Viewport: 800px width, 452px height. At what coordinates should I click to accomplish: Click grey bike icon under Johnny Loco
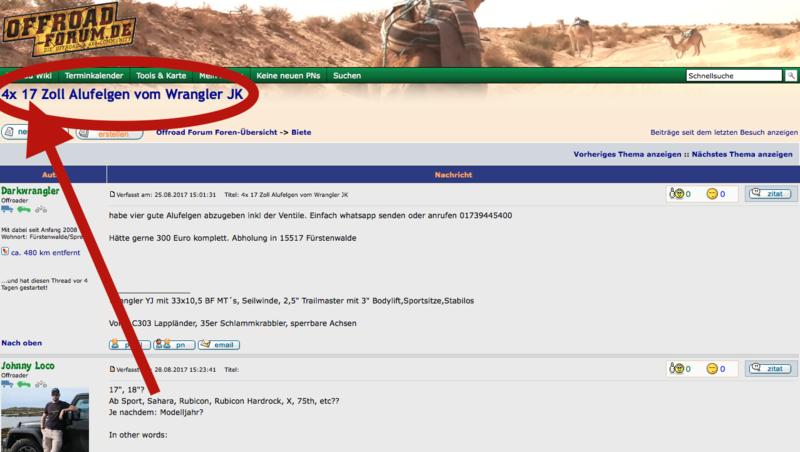(41, 384)
